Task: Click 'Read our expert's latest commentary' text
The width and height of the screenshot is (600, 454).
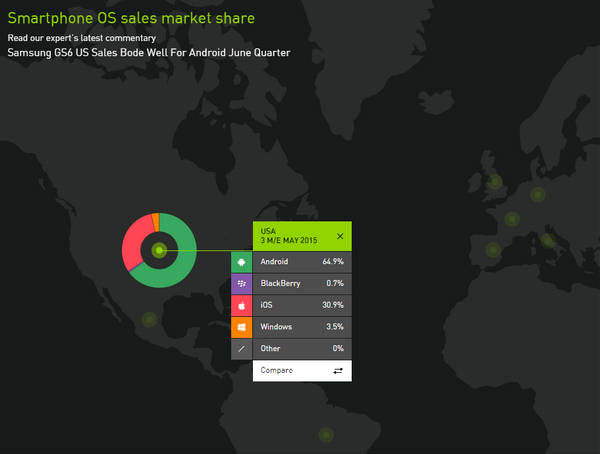Action: [x=82, y=38]
